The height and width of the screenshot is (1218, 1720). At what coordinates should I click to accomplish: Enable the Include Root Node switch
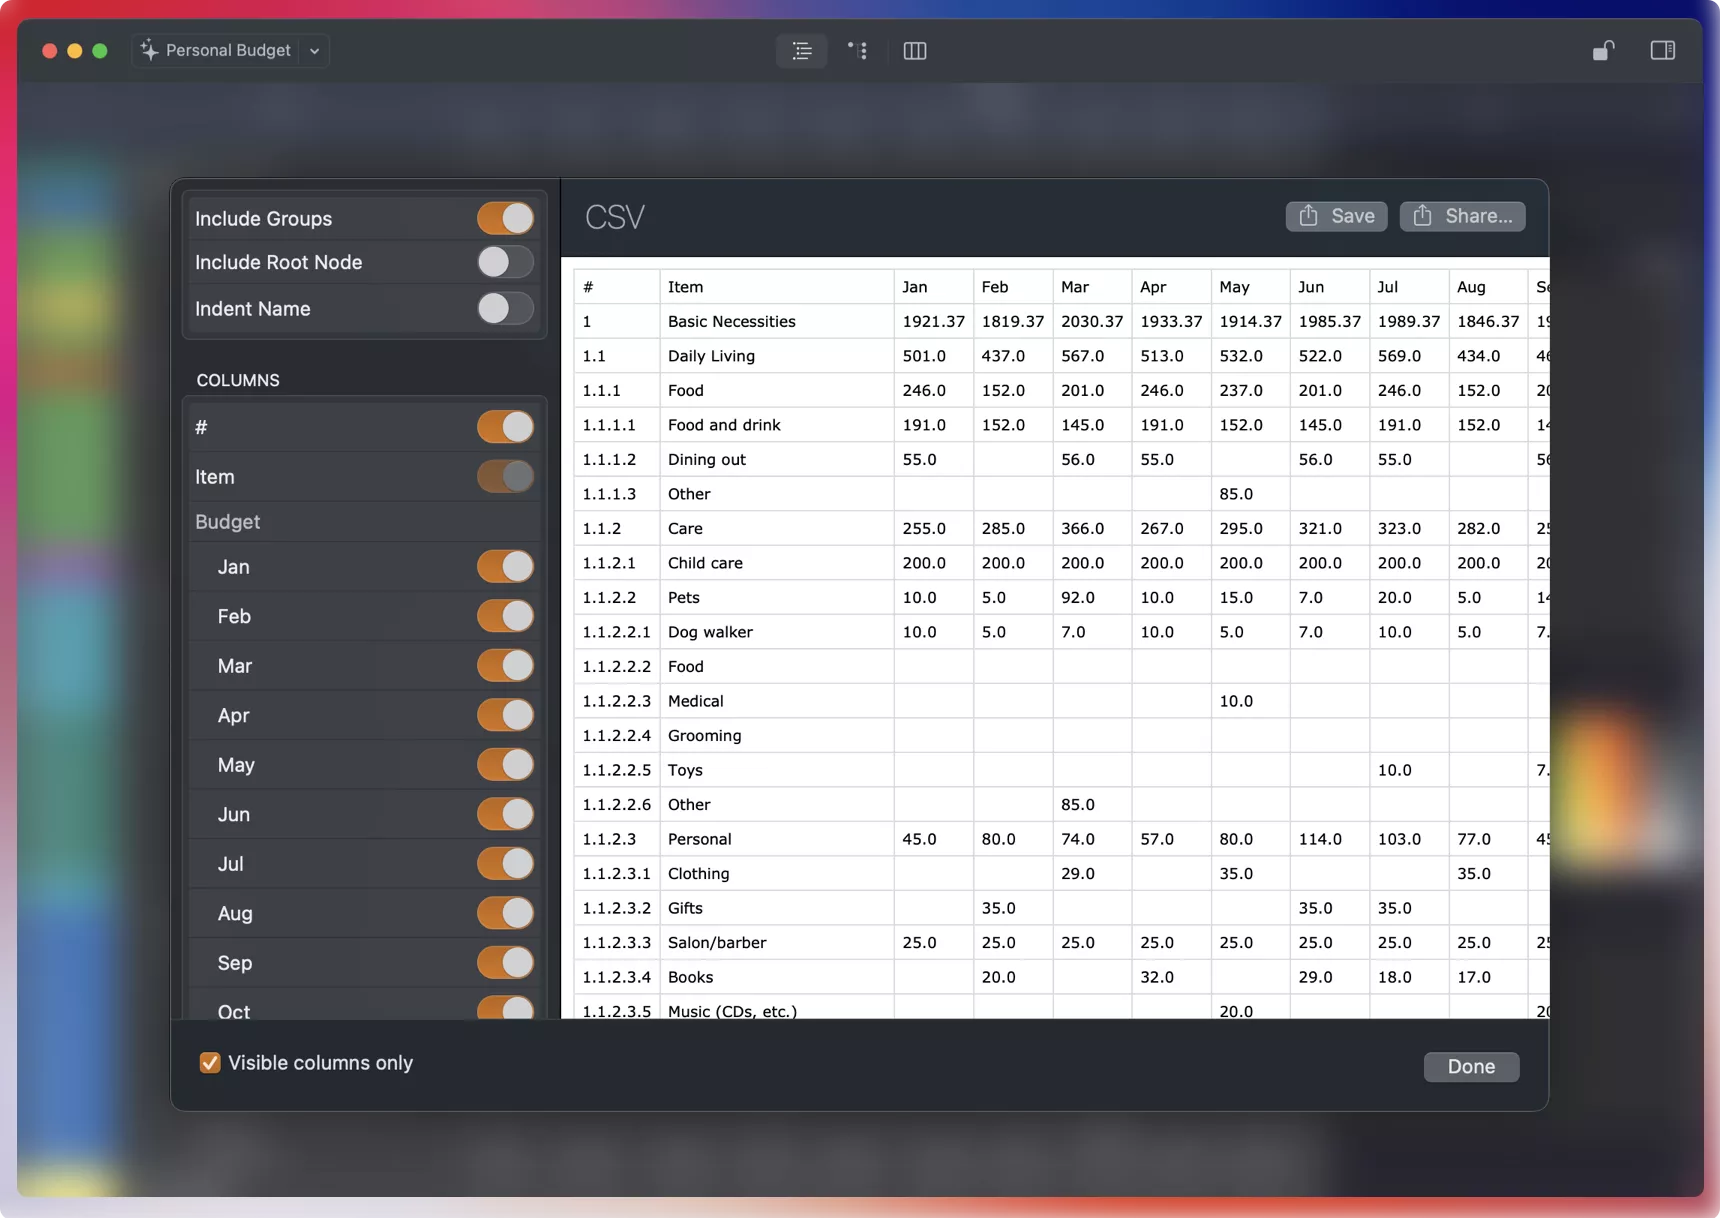tap(505, 262)
